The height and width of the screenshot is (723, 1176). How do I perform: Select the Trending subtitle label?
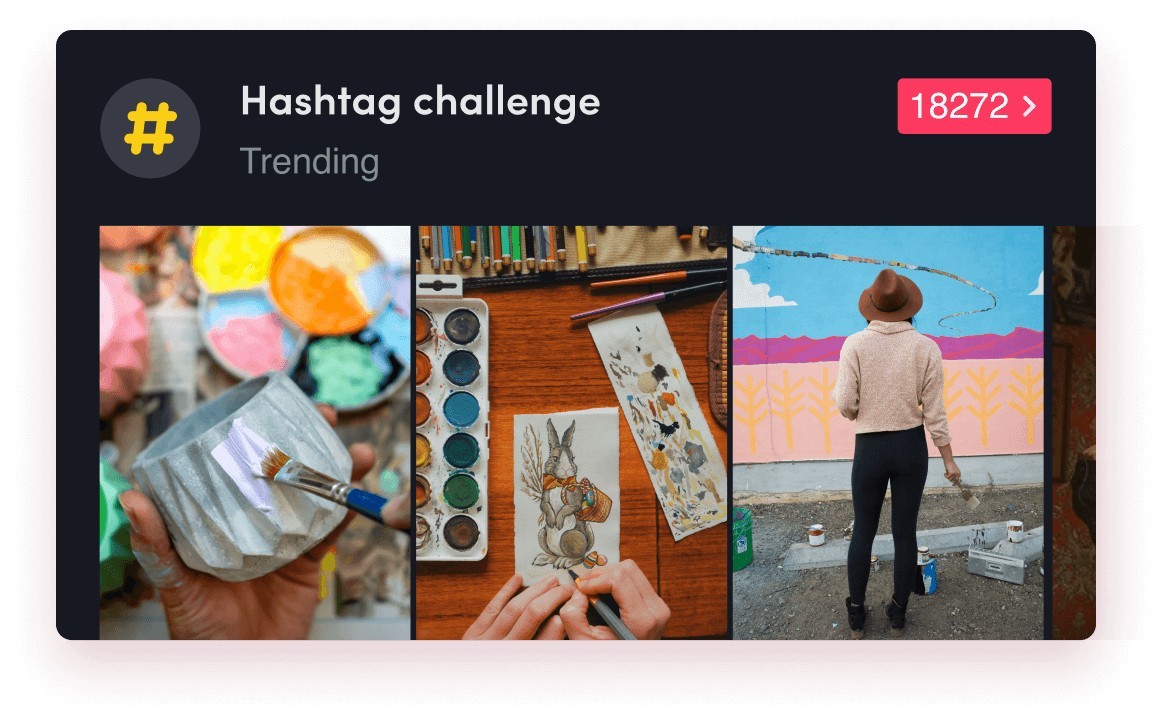pyautogui.click(x=309, y=161)
